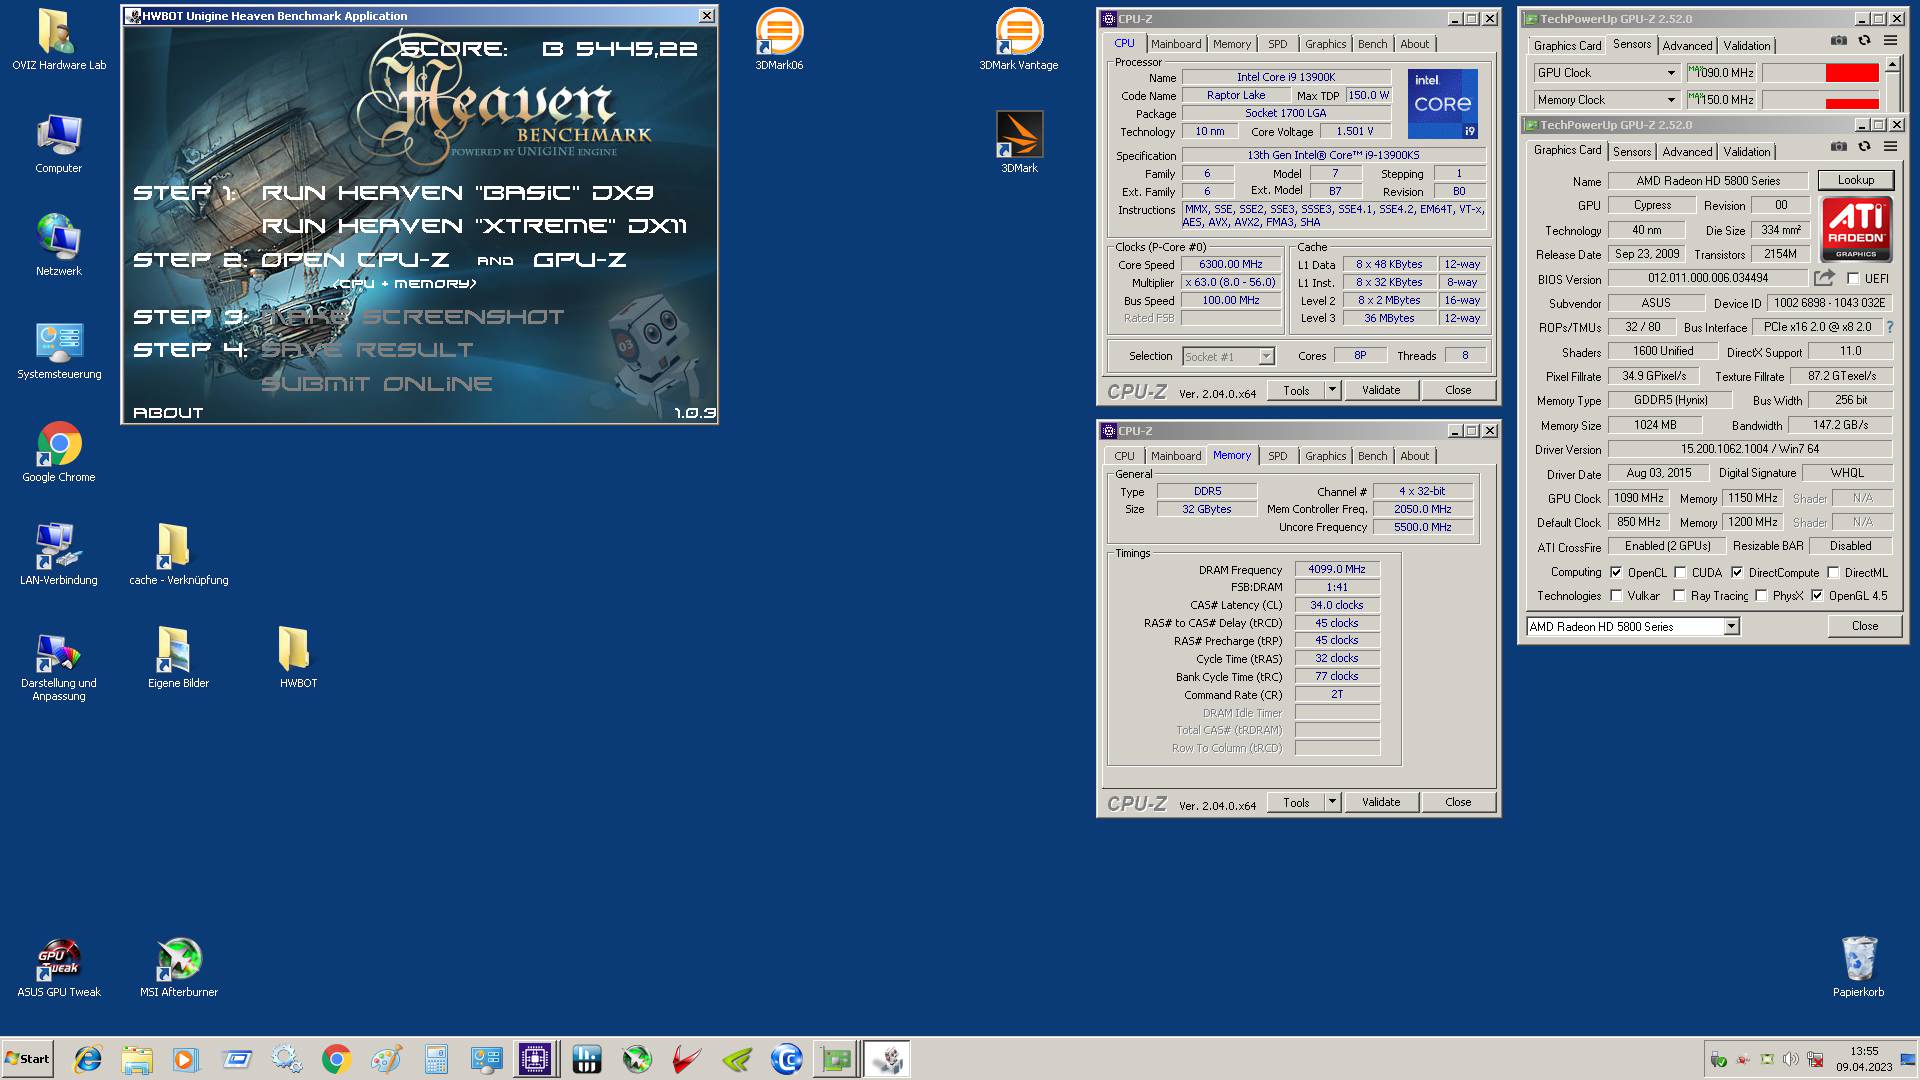The image size is (1920, 1080).
Task: Click Close in the lower CPU-Z window
Action: click(x=1458, y=802)
